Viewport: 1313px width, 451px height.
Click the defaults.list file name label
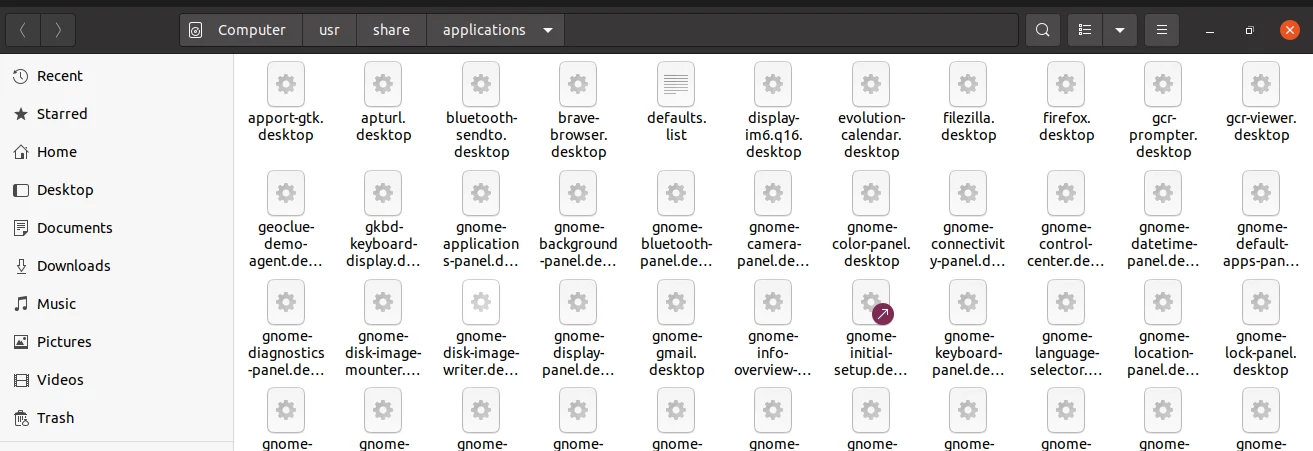coord(676,126)
